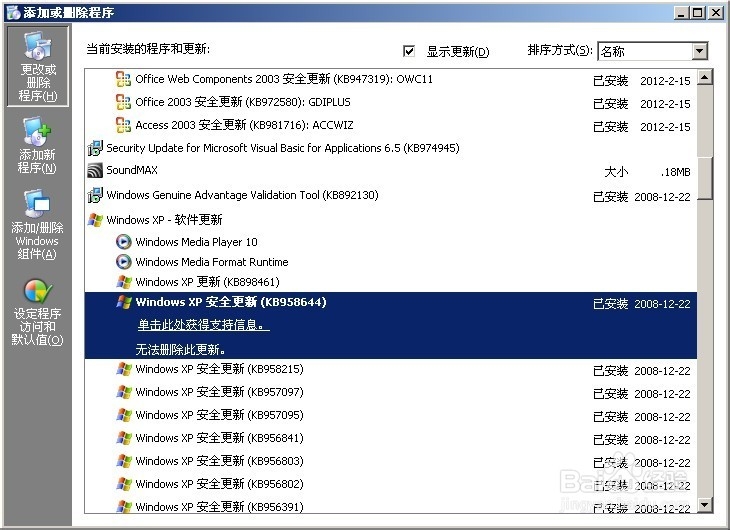Click icon of KB958215 security update
Viewport: 730px width, 530px height.
click(x=123, y=369)
